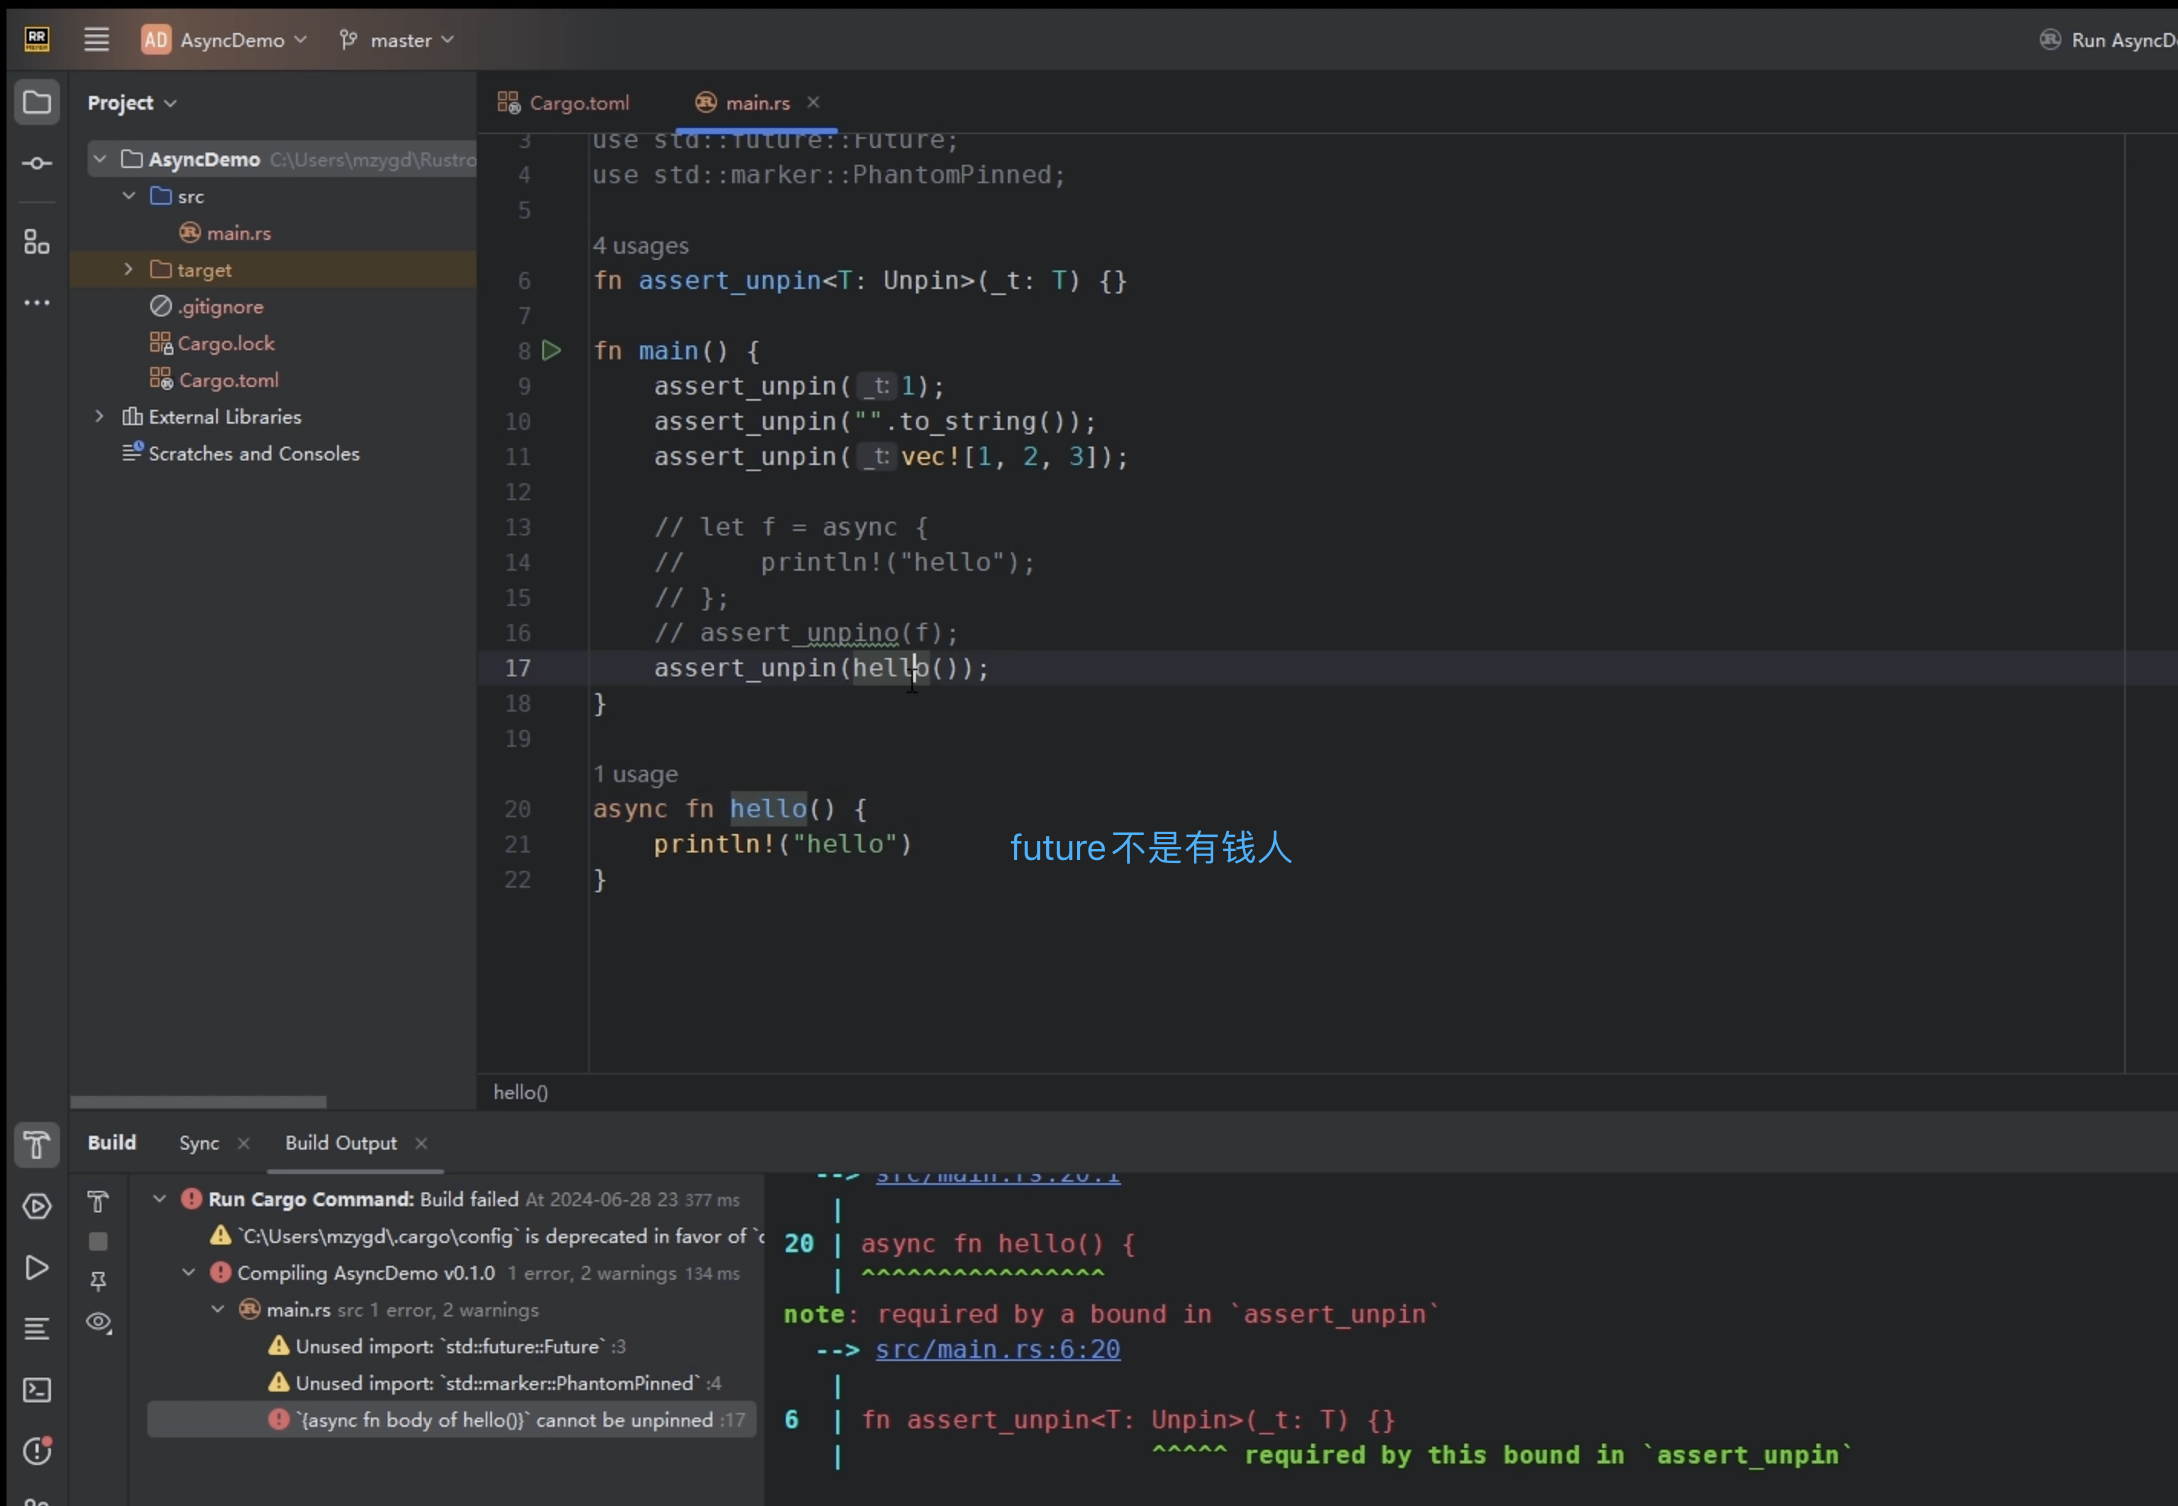
Task: Collapse the Run Cargo Command build node
Action: [159, 1198]
